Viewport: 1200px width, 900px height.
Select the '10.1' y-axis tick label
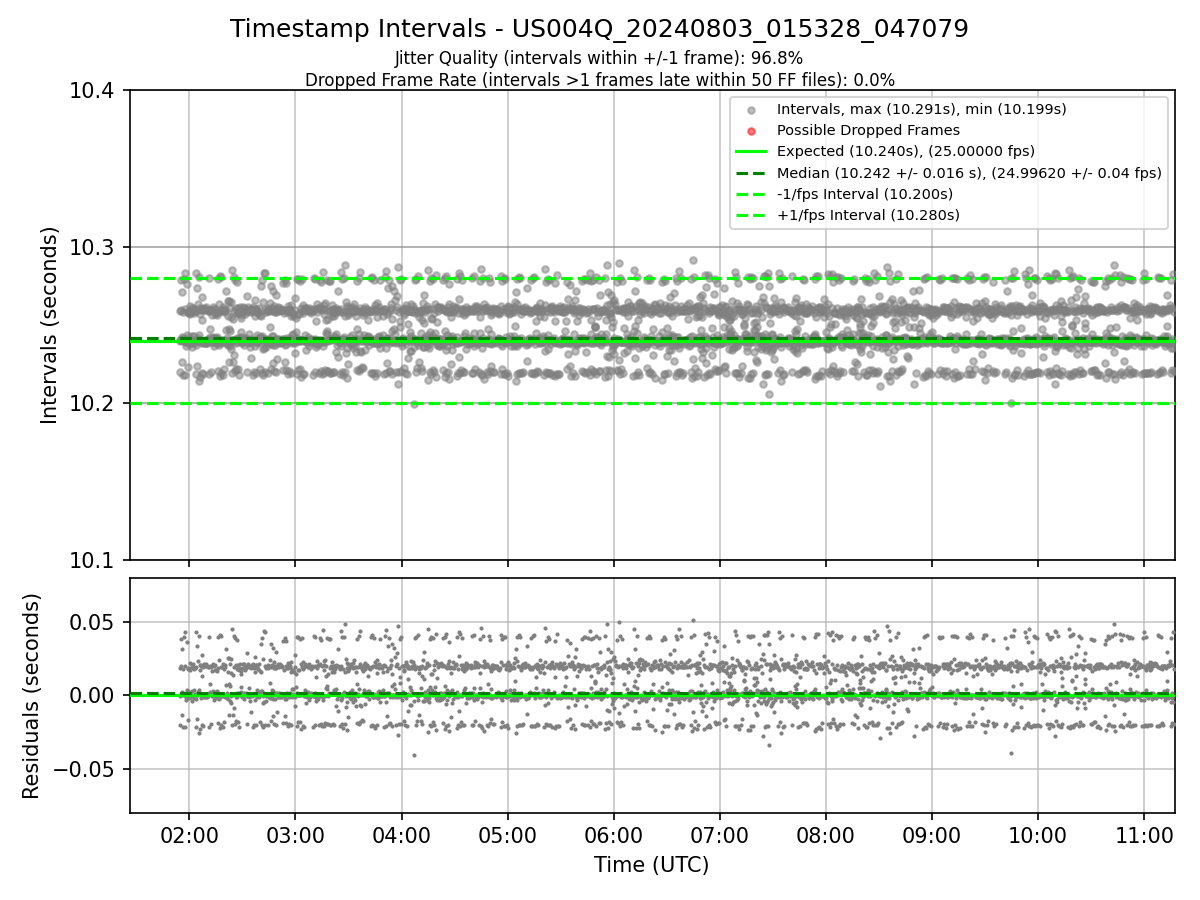pos(92,560)
